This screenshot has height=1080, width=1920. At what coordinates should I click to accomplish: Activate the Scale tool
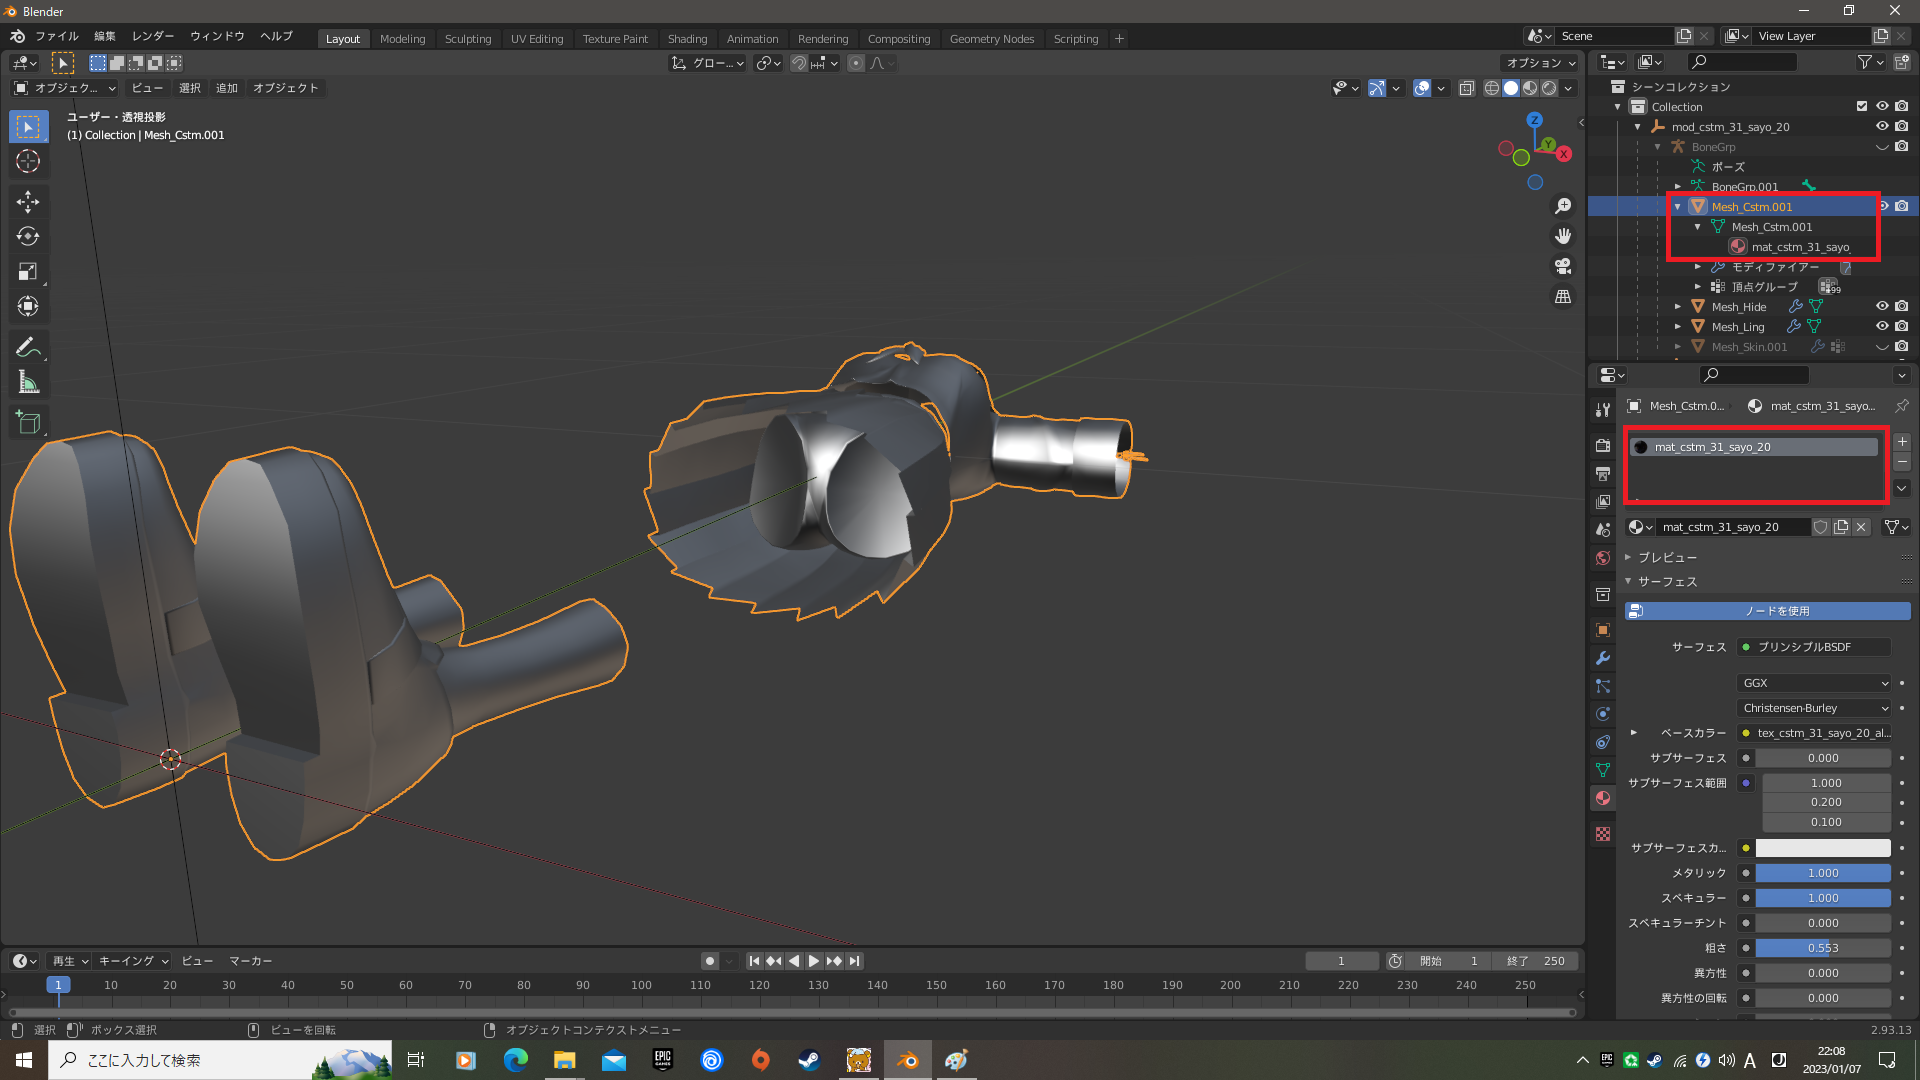click(28, 272)
